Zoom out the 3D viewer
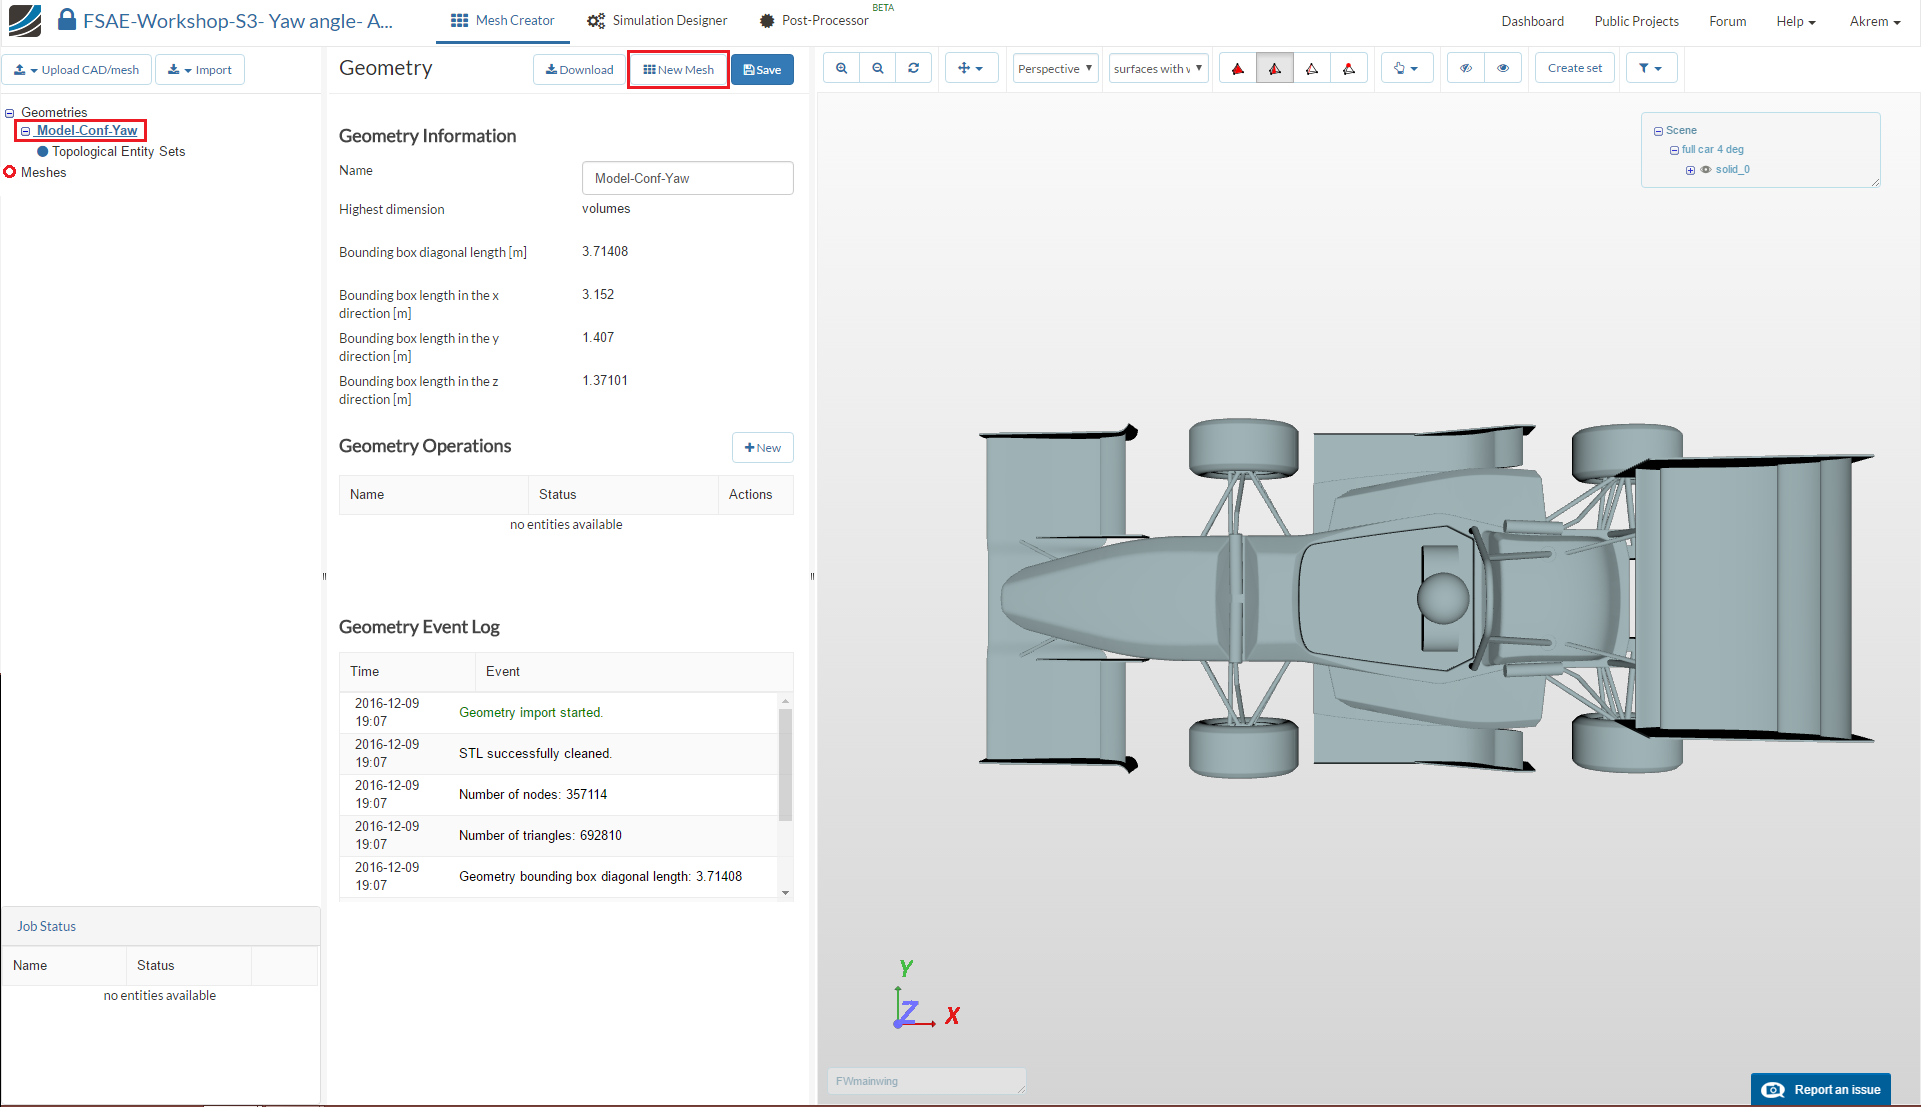 pyautogui.click(x=877, y=69)
